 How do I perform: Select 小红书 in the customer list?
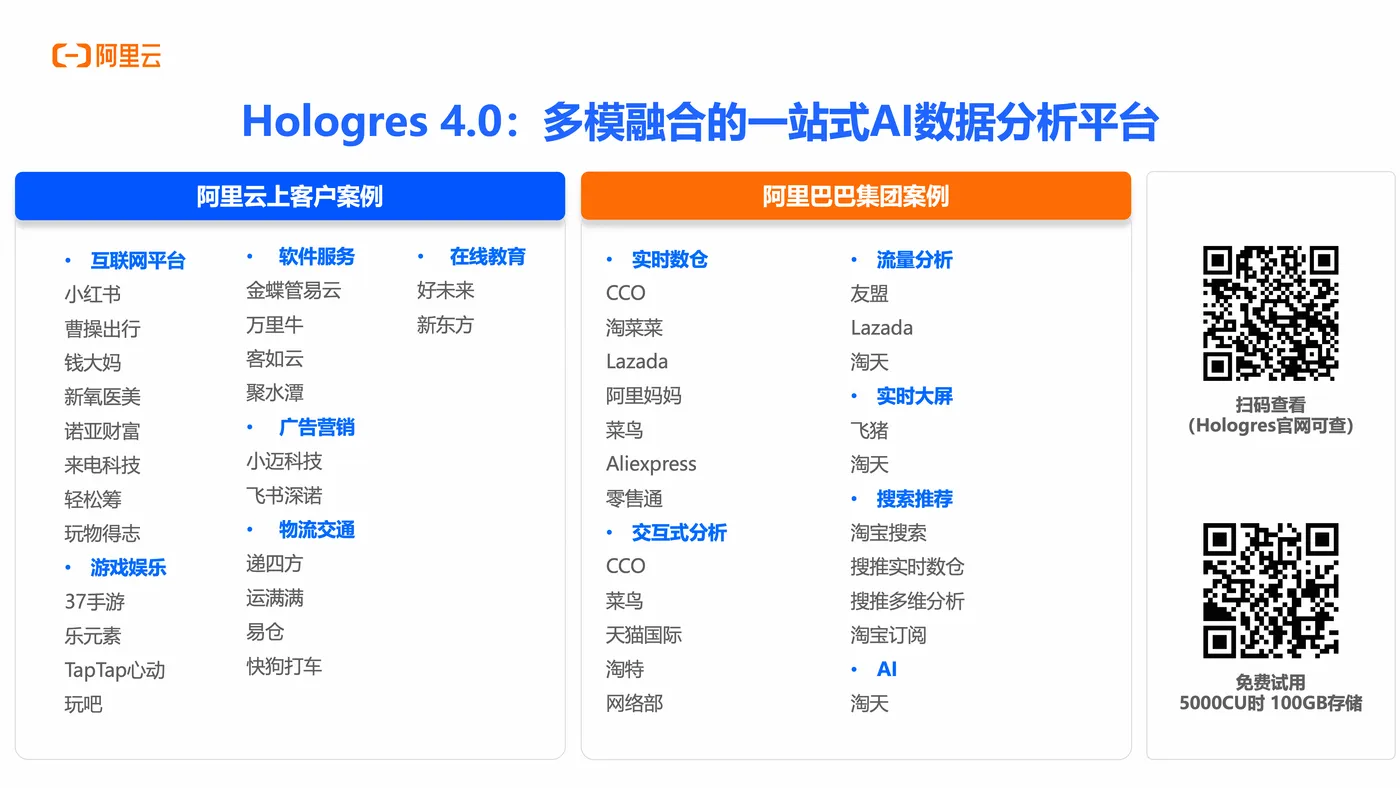pyautogui.click(x=93, y=295)
